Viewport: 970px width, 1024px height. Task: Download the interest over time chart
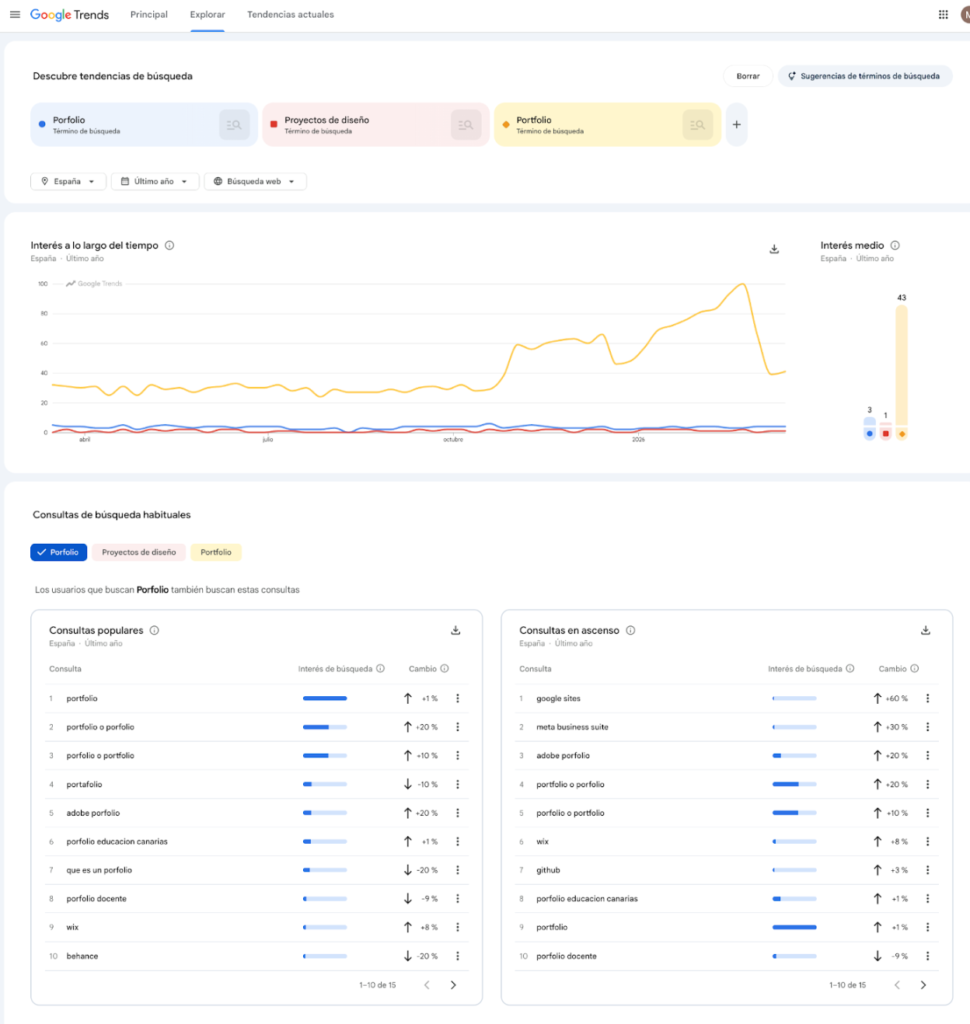coord(774,249)
